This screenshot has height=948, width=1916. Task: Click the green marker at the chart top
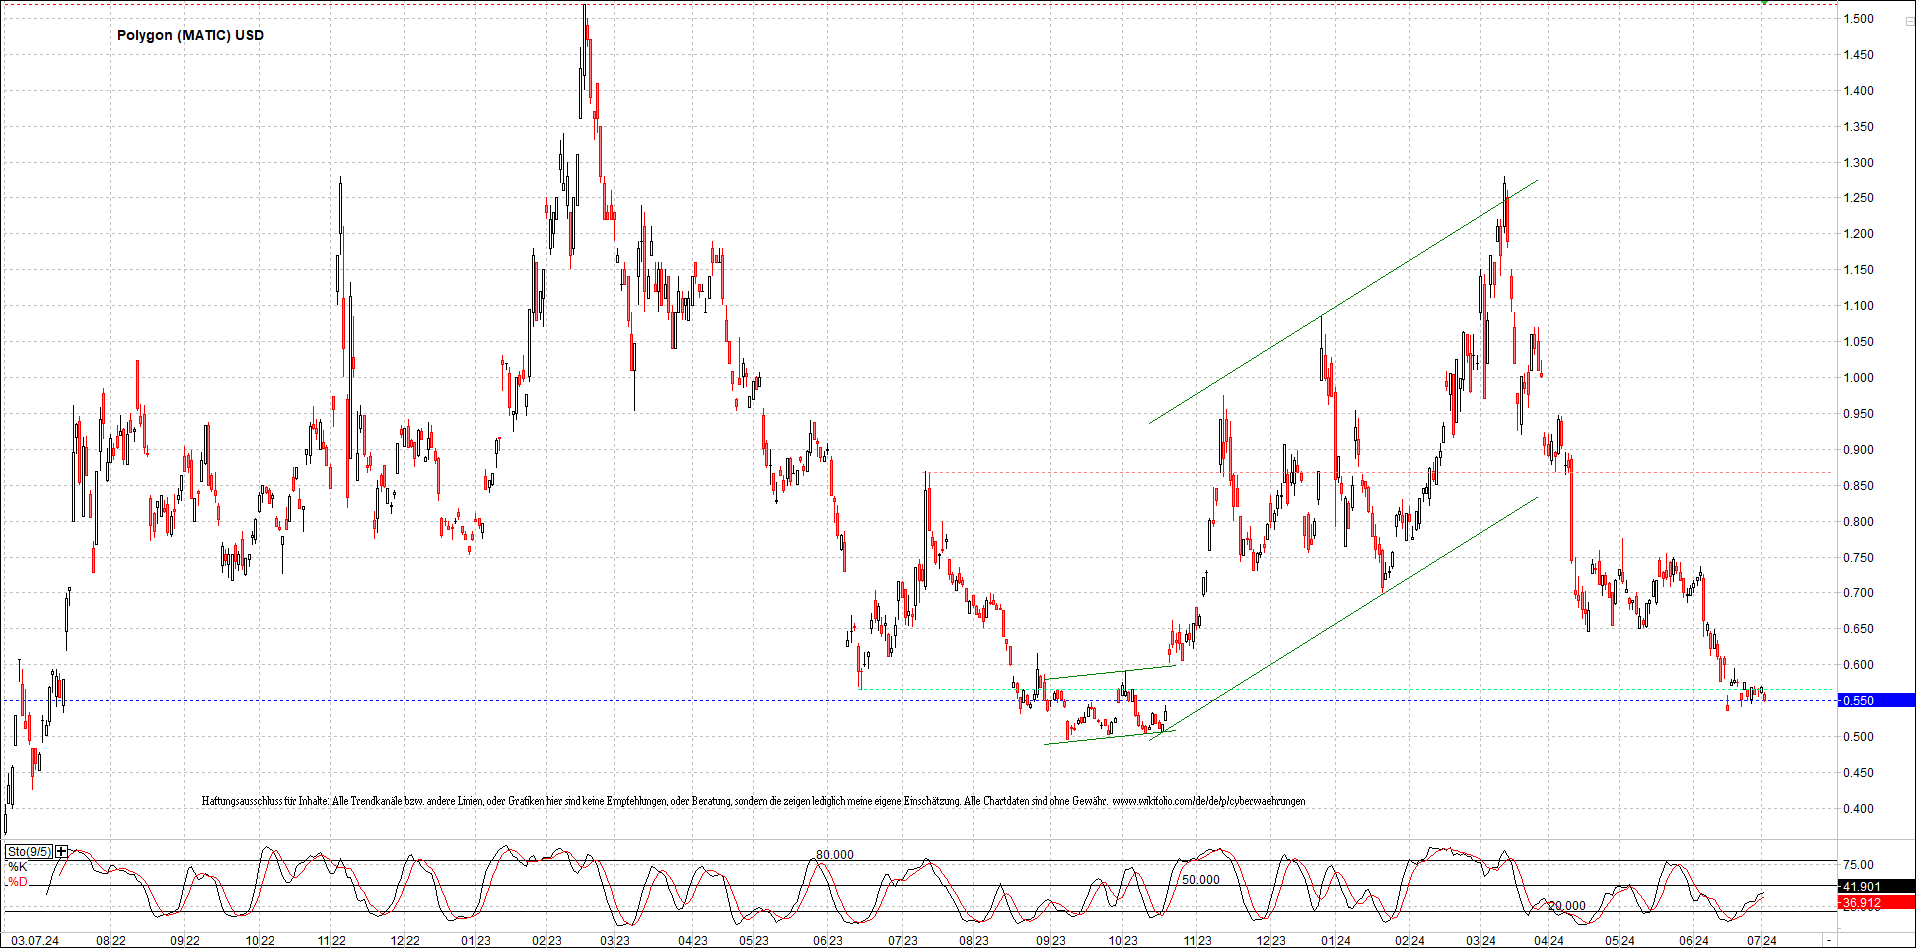(x=1764, y=2)
